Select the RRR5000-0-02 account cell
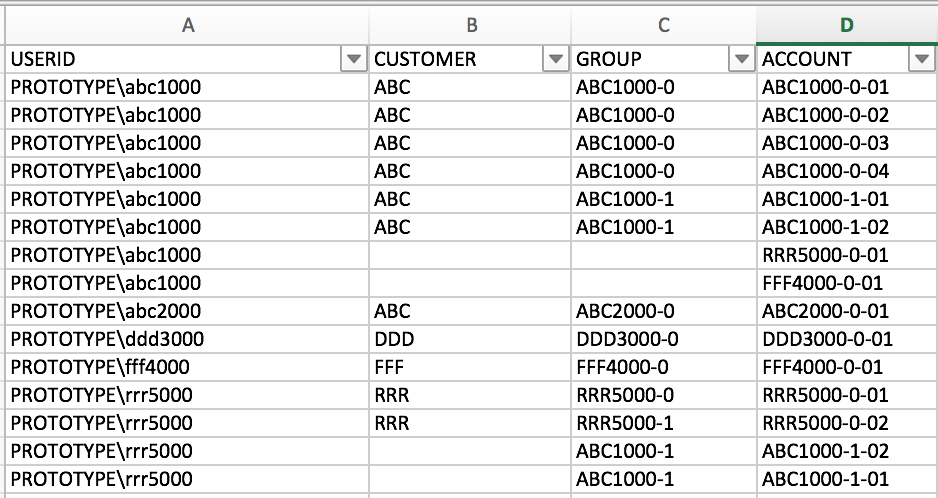Image resolution: width=938 pixels, height=498 pixels. (825, 423)
